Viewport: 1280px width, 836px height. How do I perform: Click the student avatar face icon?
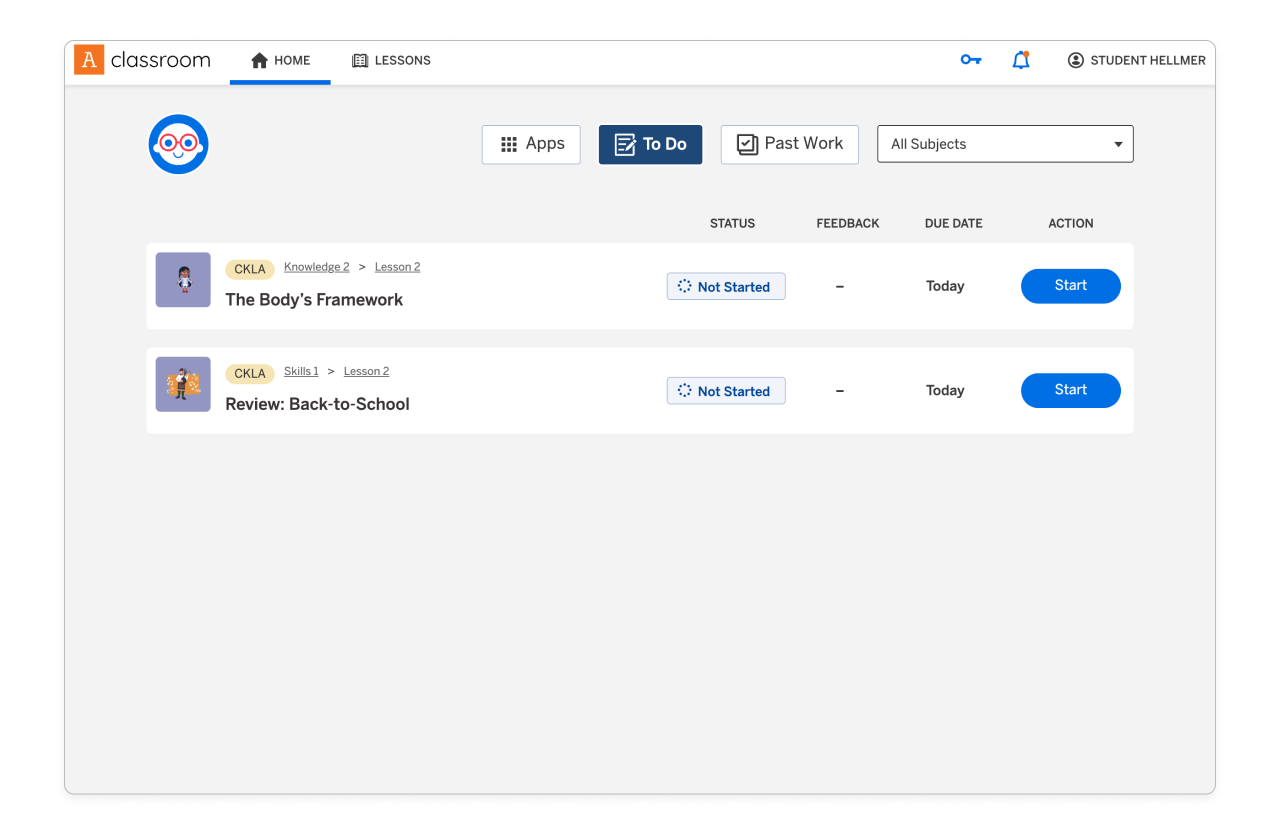pos(178,144)
